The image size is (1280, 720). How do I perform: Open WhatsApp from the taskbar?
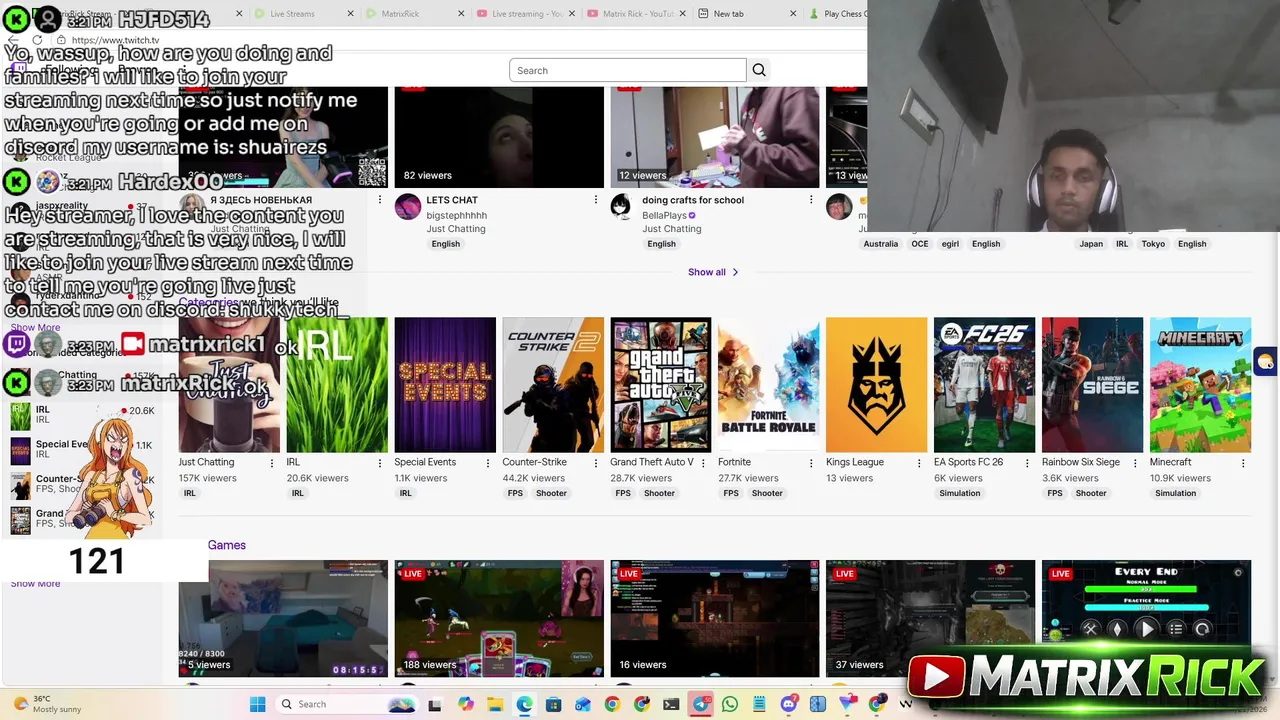(x=730, y=704)
